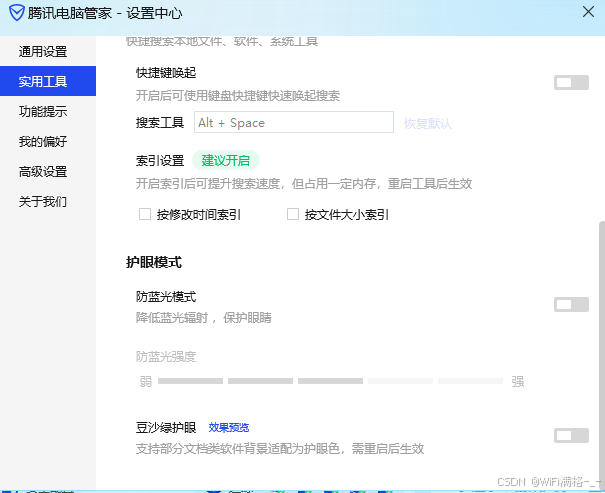The image size is (605, 493).
Task: Check 按修改时间索引 checkbox
Action: 145,214
